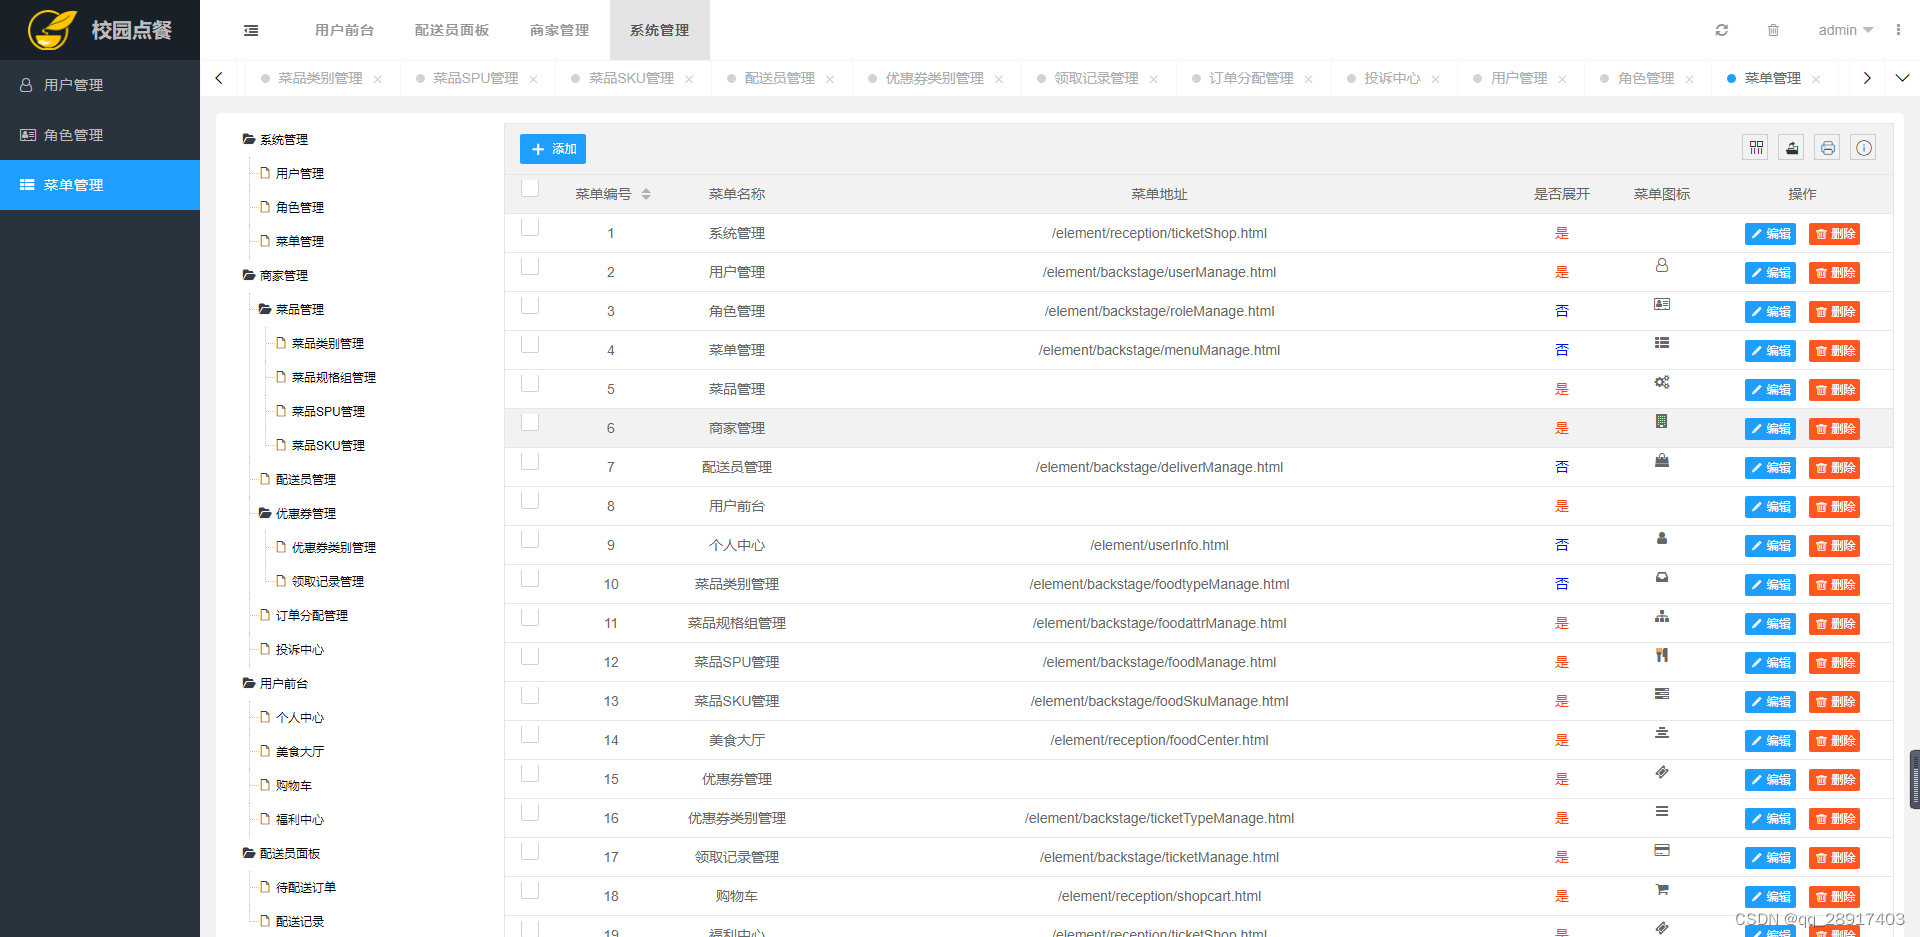Image resolution: width=1920 pixels, height=937 pixels.
Task: Open the vertical dots more menu
Action: click(x=1898, y=30)
